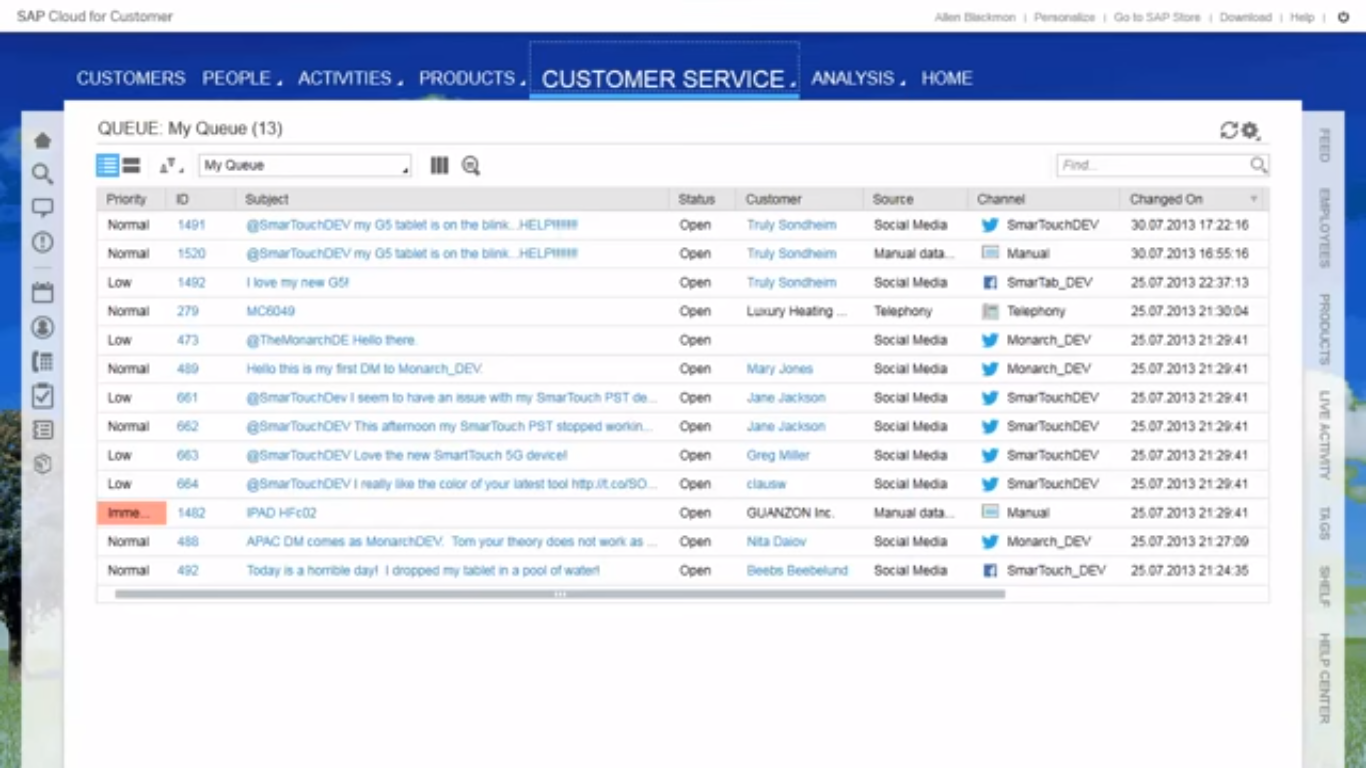Open the calendar icon in the left sidebar
Viewport: 1366px width, 768px height.
[42, 293]
